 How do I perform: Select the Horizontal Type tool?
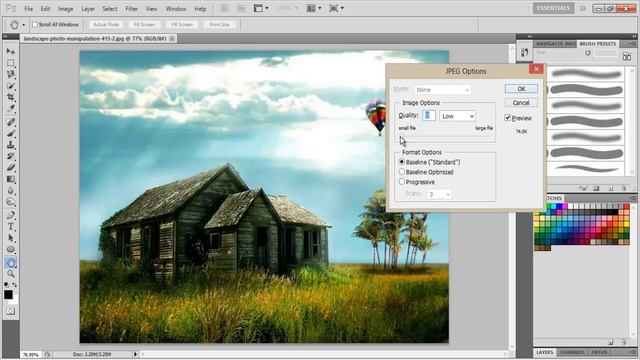(x=11, y=227)
